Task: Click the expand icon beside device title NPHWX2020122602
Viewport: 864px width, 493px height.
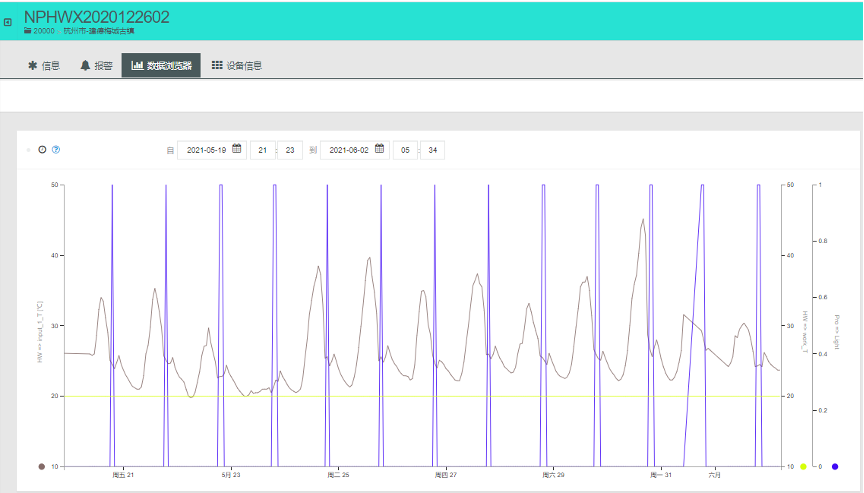Action: coord(8,22)
